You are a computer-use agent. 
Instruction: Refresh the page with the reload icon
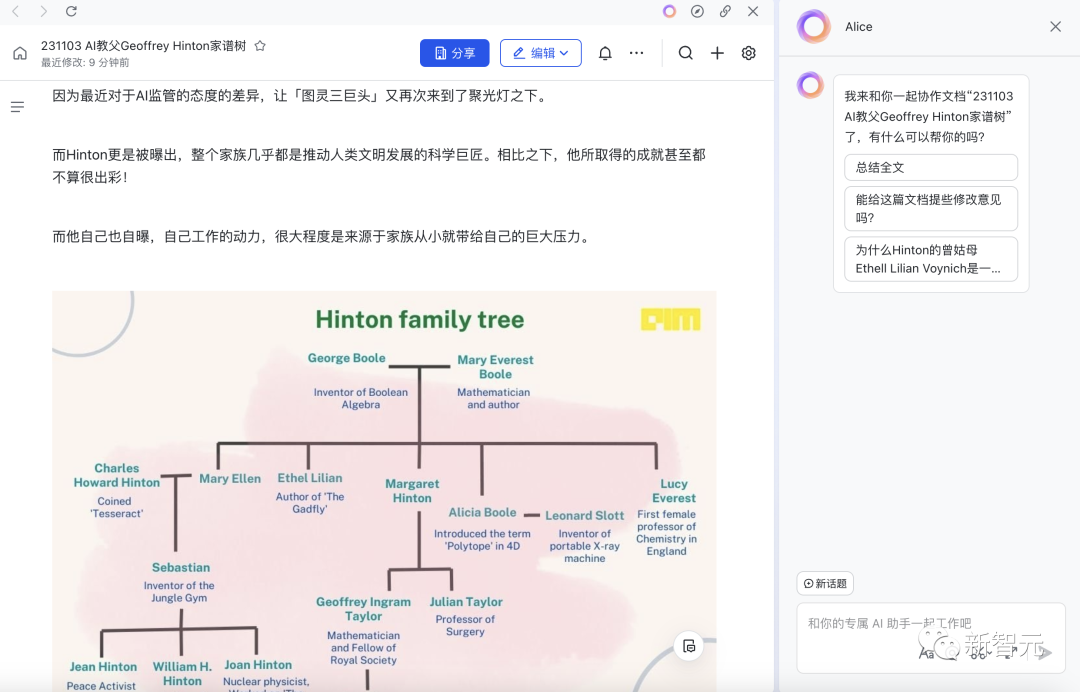[69, 12]
